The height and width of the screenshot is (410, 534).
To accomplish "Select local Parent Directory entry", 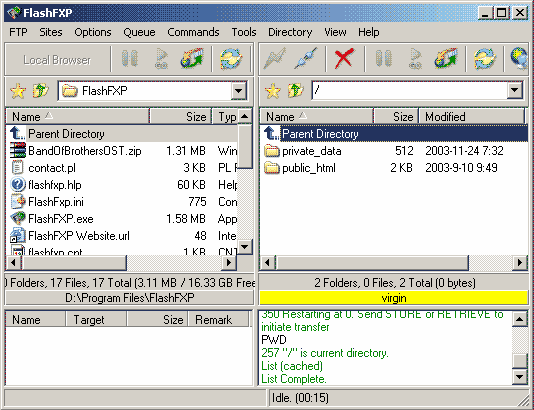I will [122, 134].
